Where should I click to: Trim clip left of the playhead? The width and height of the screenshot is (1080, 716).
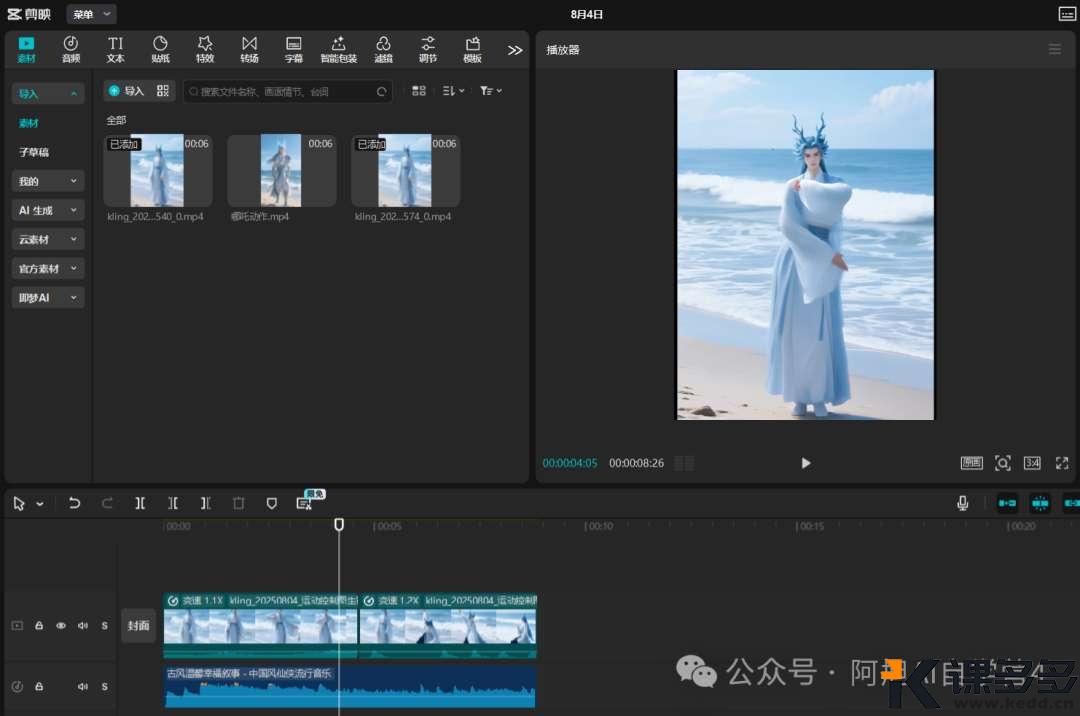point(173,503)
